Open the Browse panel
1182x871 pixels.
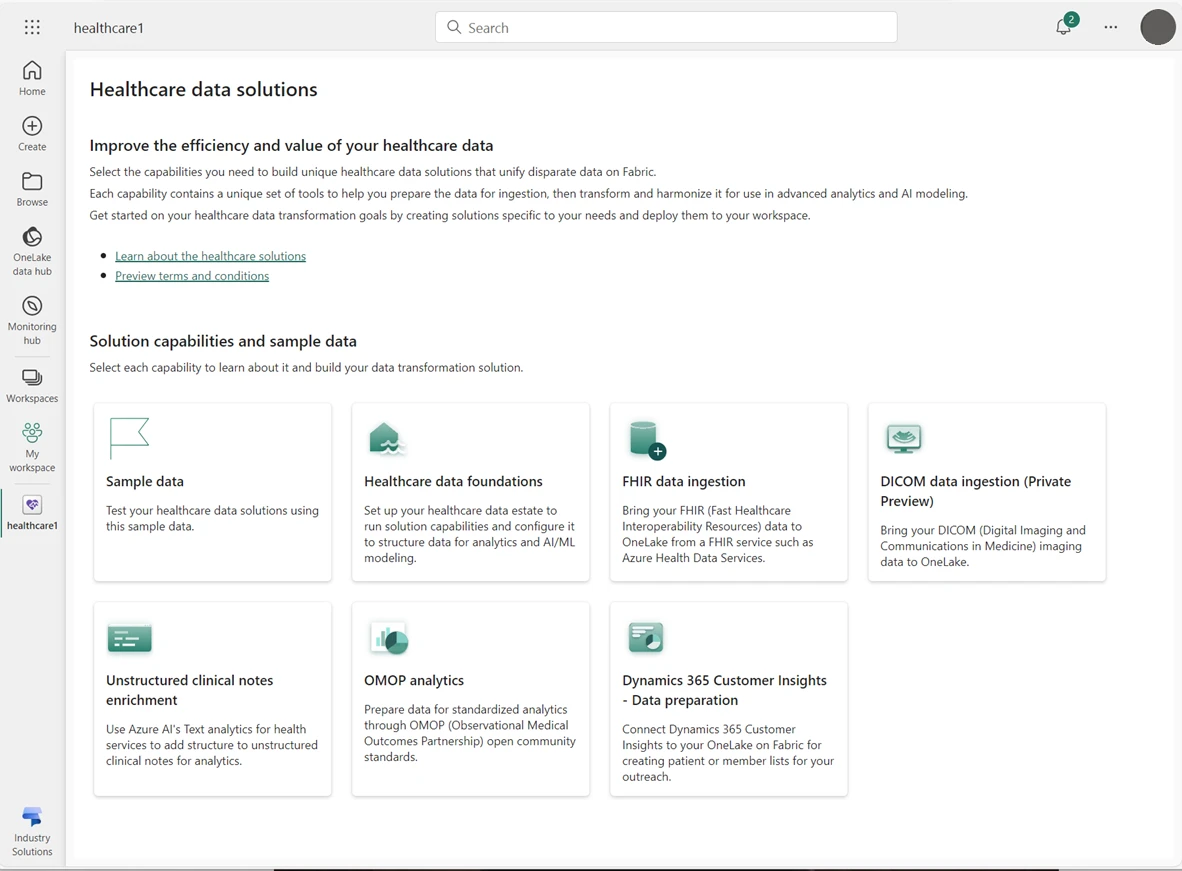click(x=31, y=187)
